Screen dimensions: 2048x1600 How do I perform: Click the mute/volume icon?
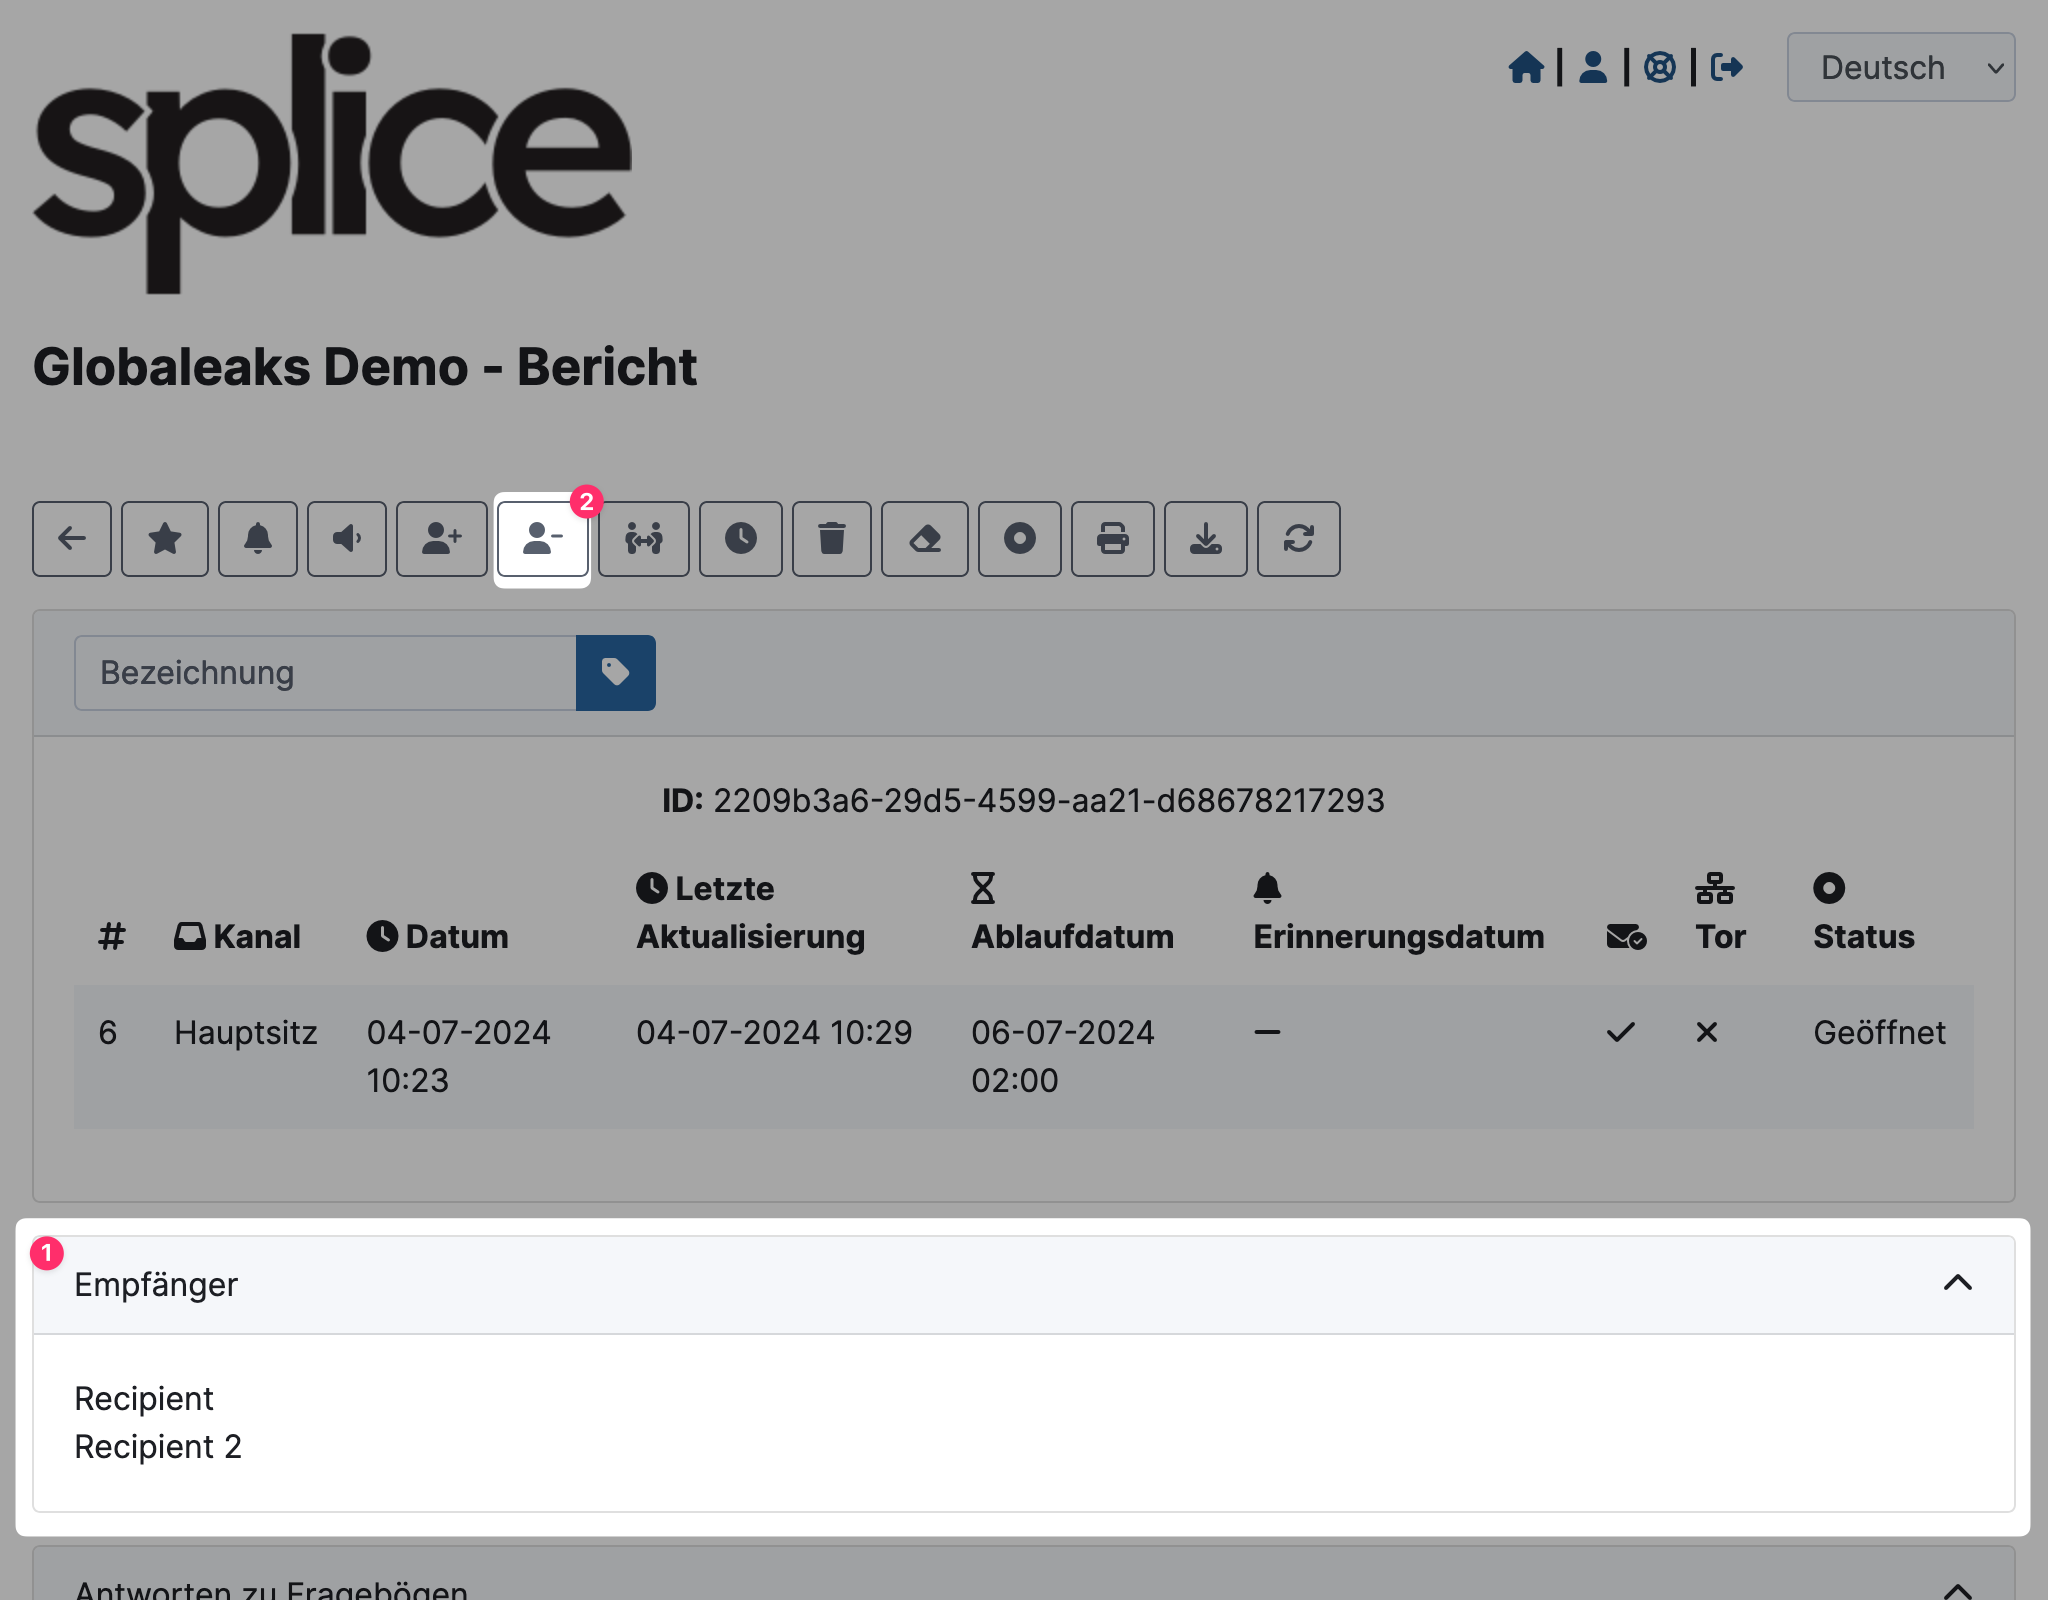(347, 537)
